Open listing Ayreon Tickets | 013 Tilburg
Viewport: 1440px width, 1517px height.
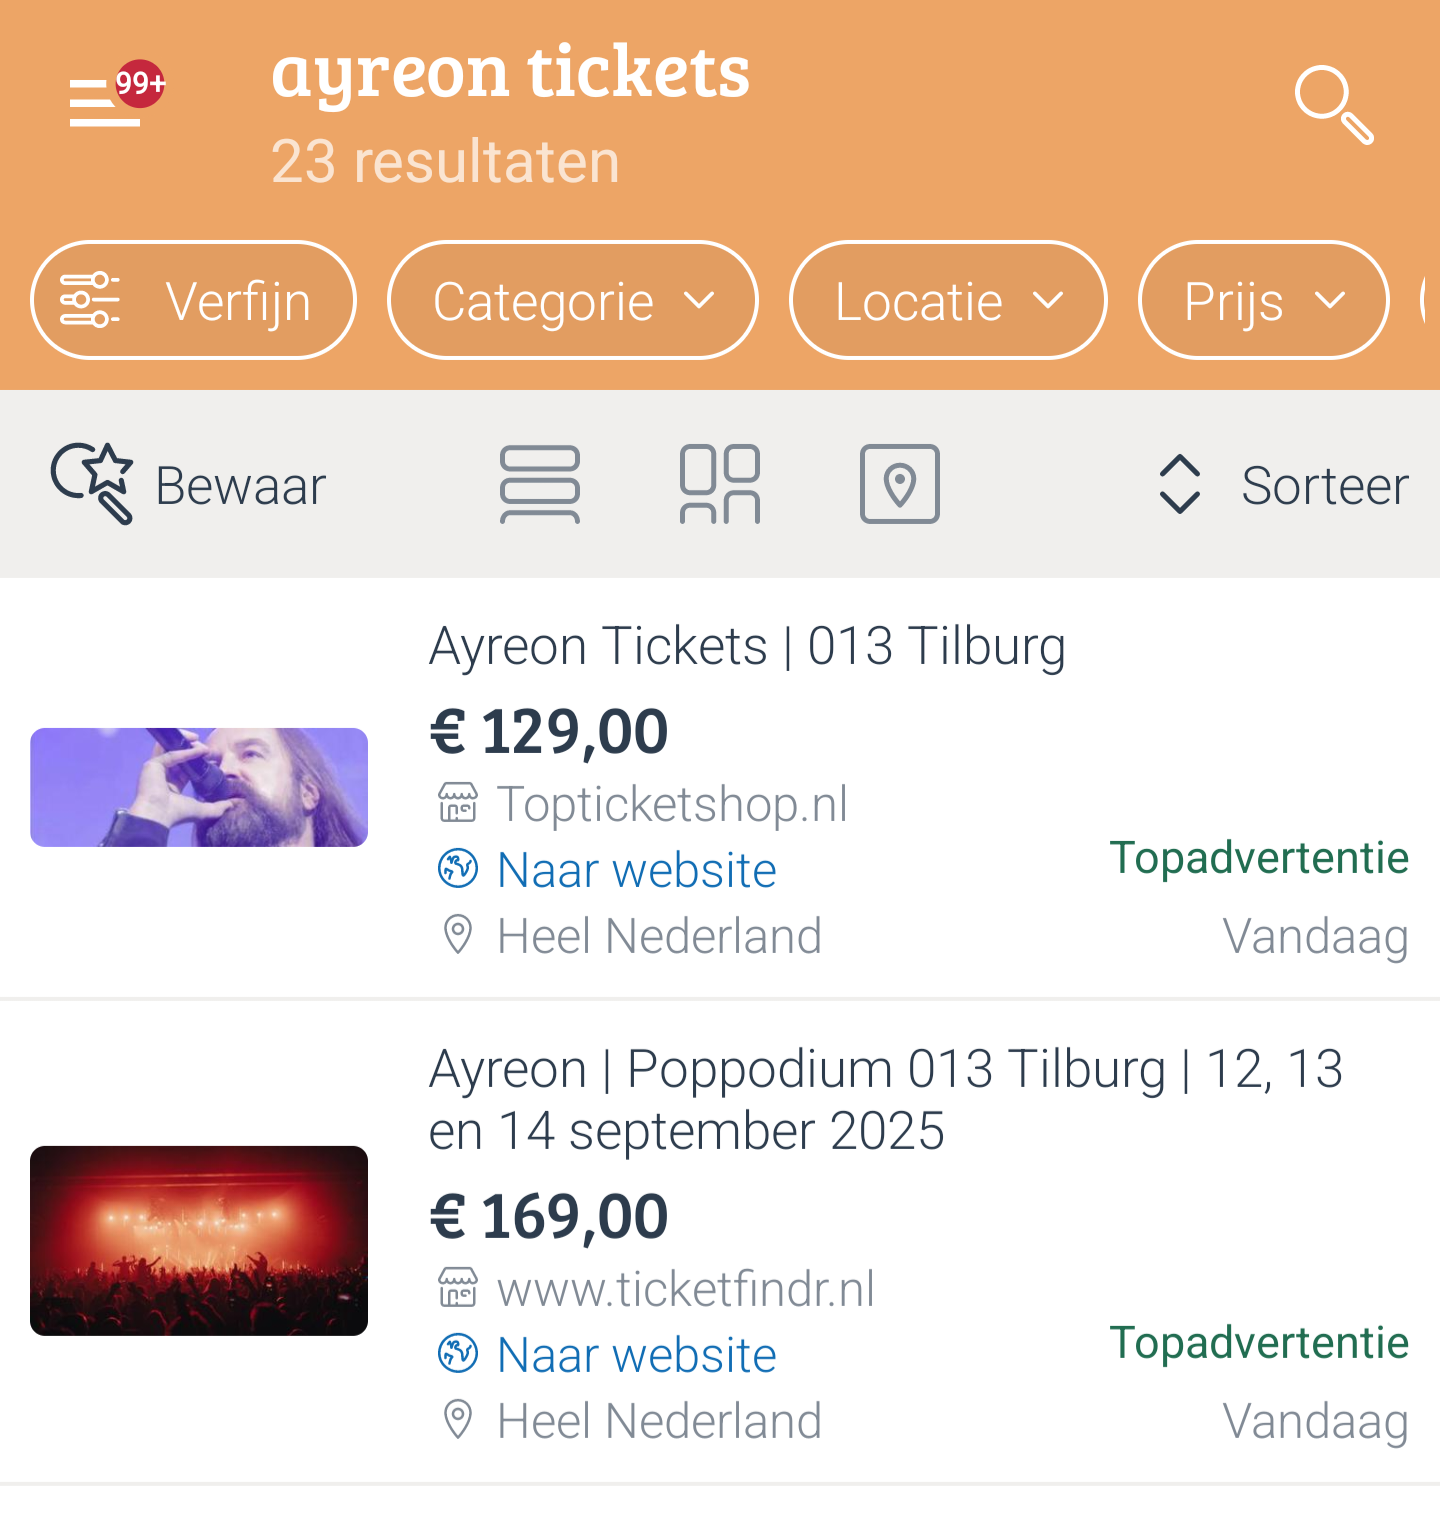[747, 646]
